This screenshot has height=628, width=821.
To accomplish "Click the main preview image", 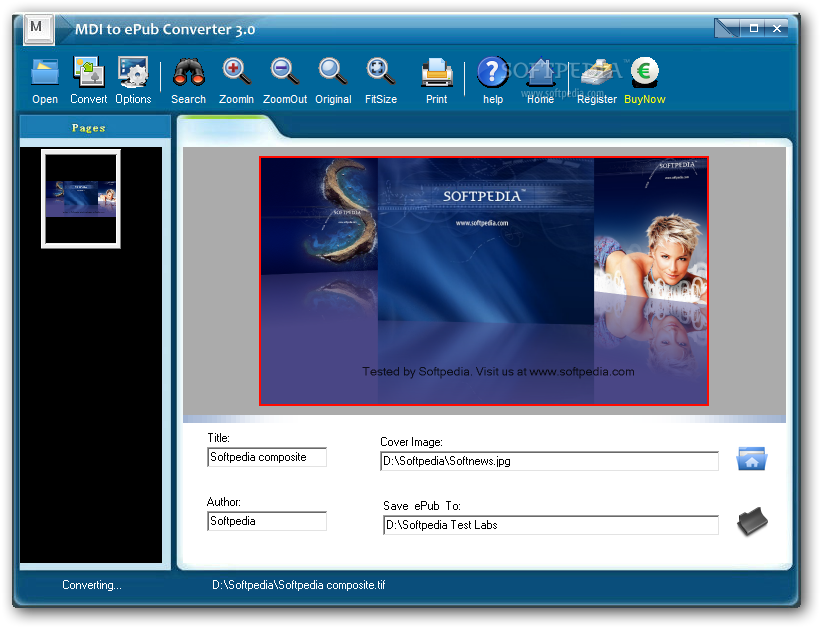I will [484, 281].
